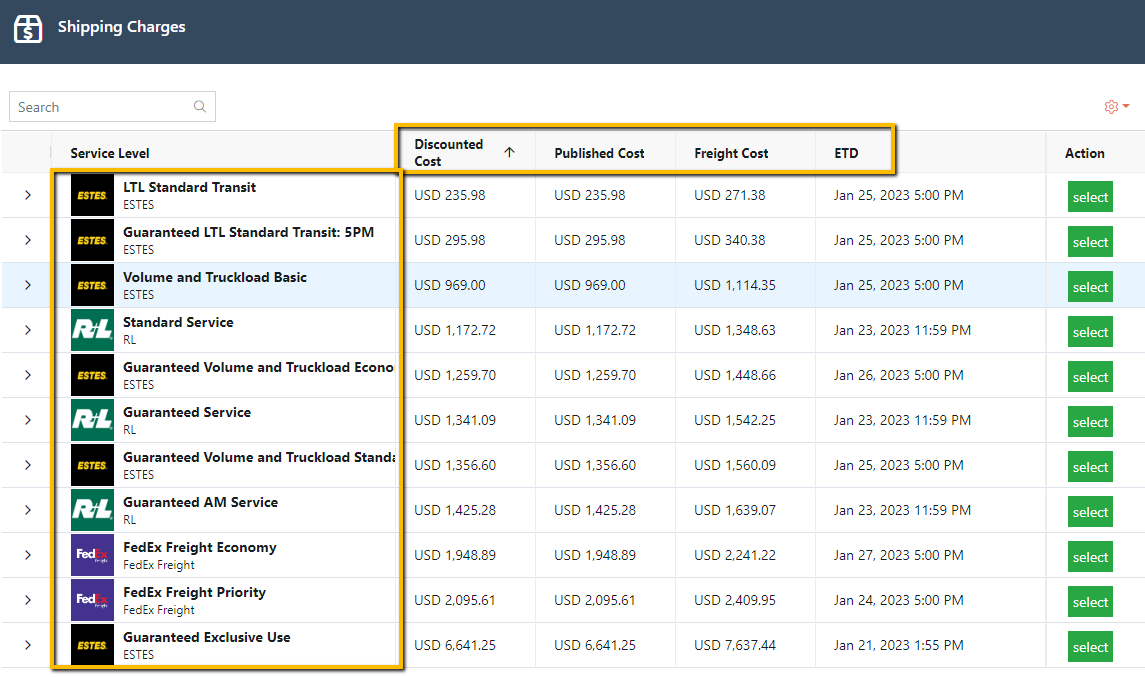
Task: Click the Shipping Charges header icon
Action: pyautogui.click(x=28, y=28)
